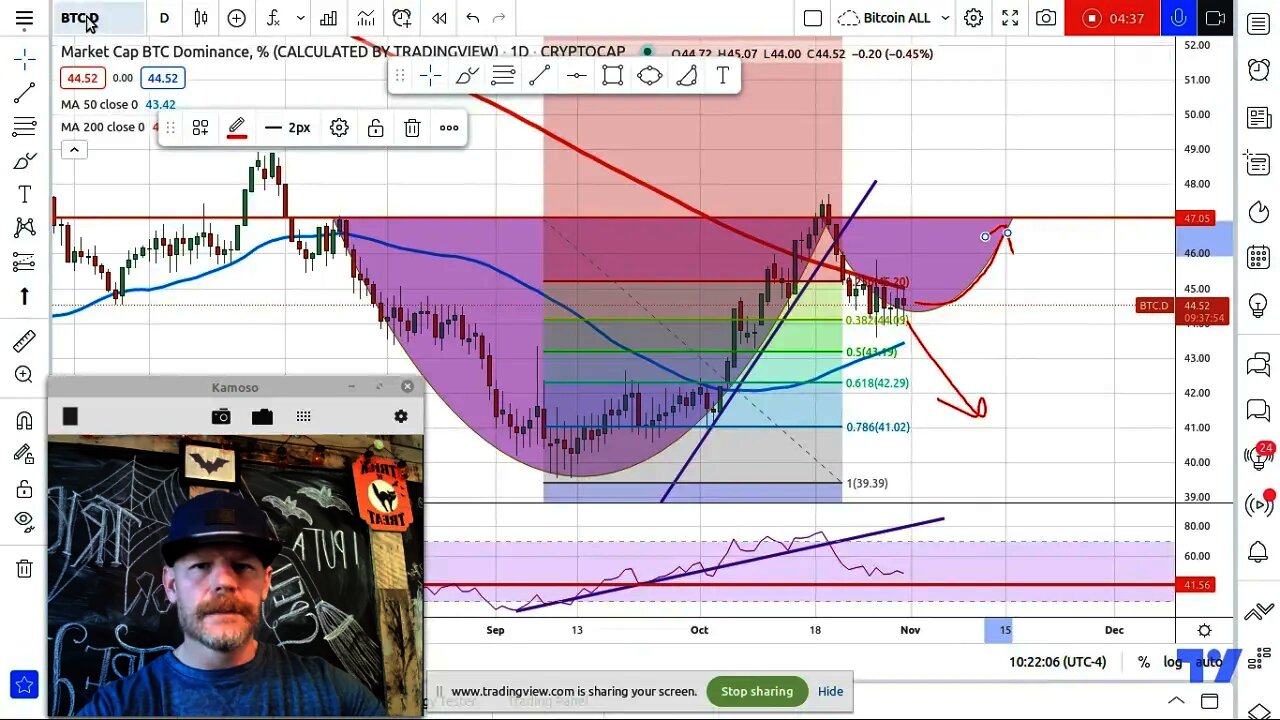Open the TradingView hamburger menu

coord(24,18)
